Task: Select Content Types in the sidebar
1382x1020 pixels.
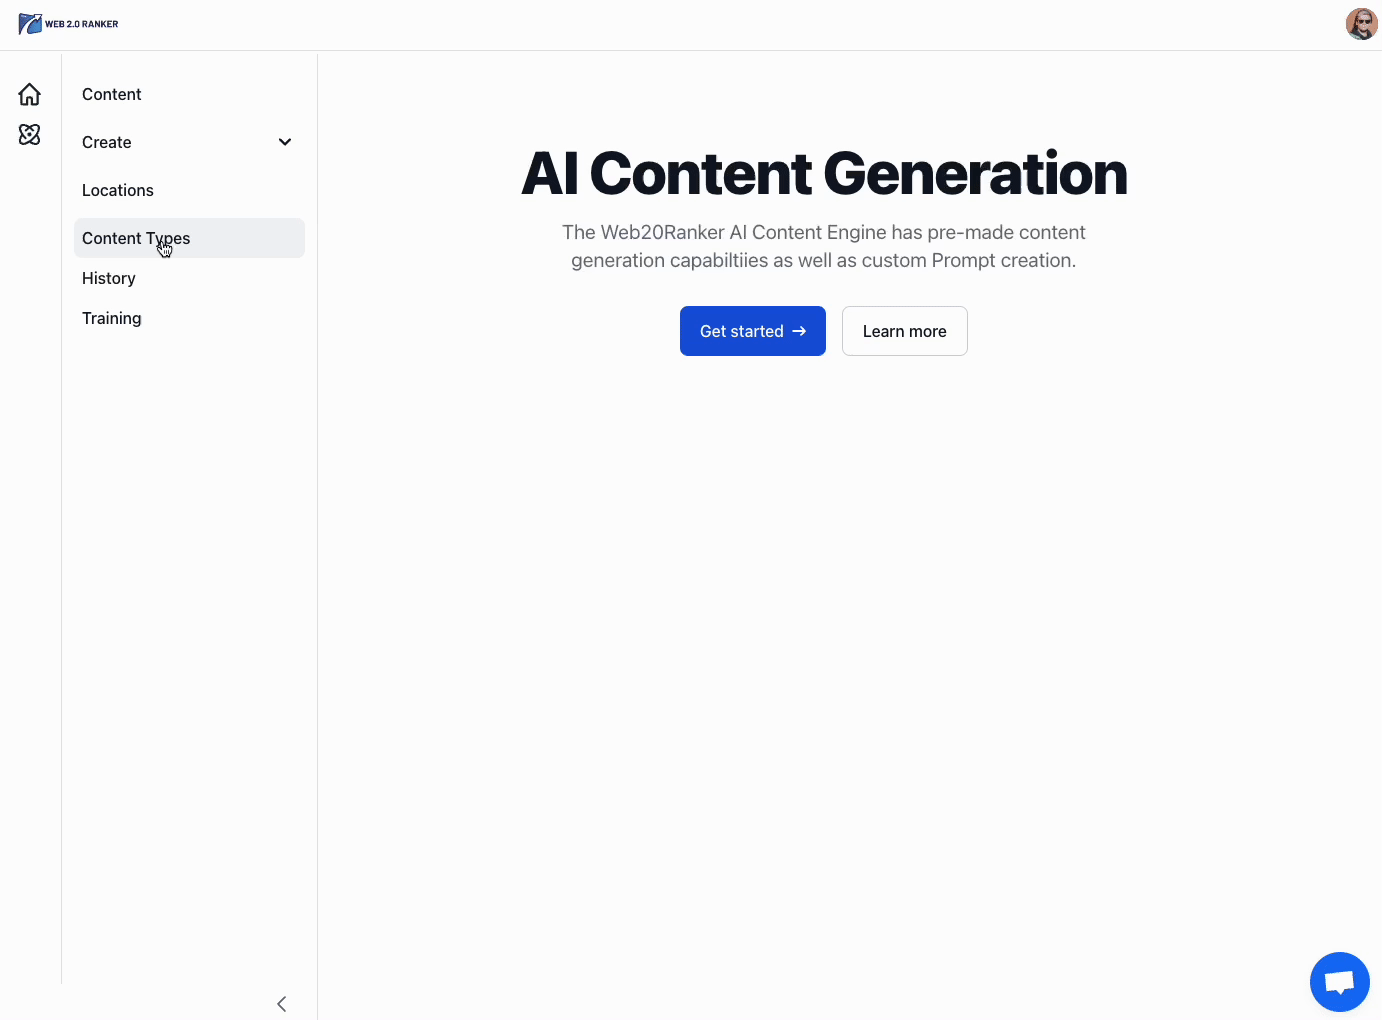Action: [189, 238]
